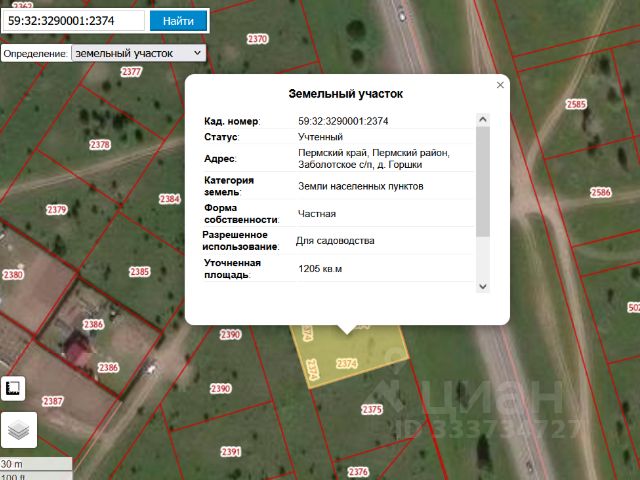Click the popup scrollbar down arrow

(483, 287)
